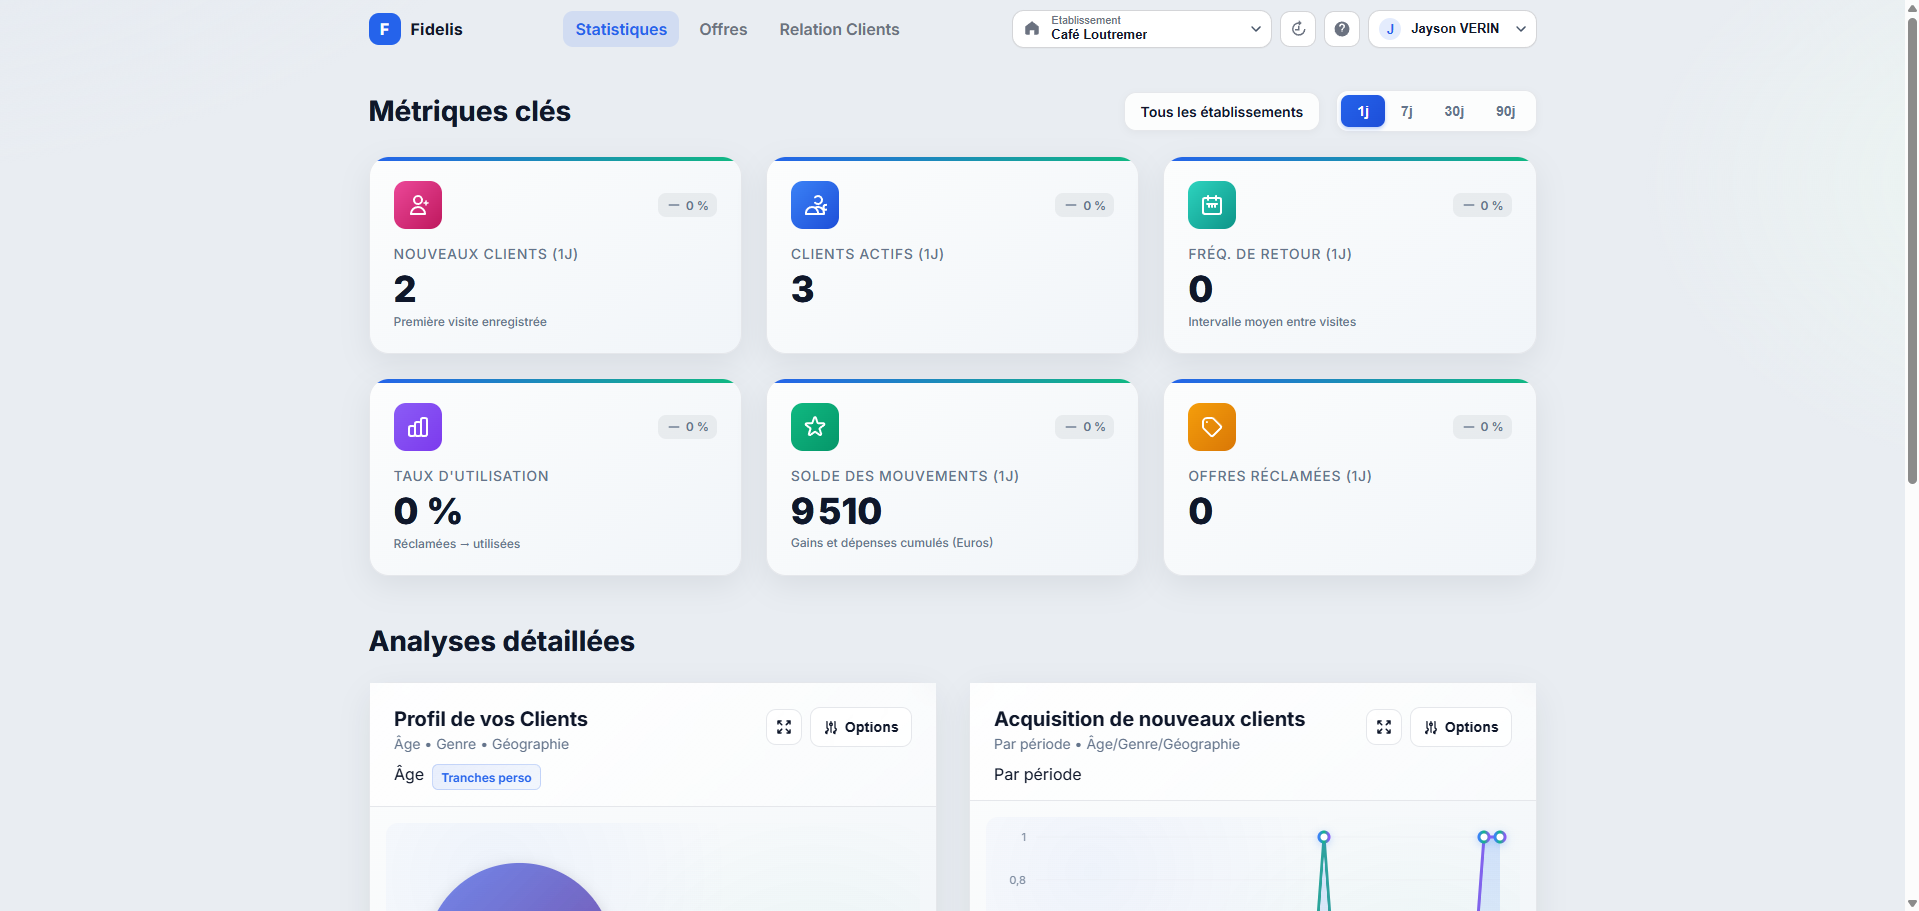This screenshot has height=911, width=1919.
Task: Click the teal calendar frequency icon
Action: coord(1211,205)
